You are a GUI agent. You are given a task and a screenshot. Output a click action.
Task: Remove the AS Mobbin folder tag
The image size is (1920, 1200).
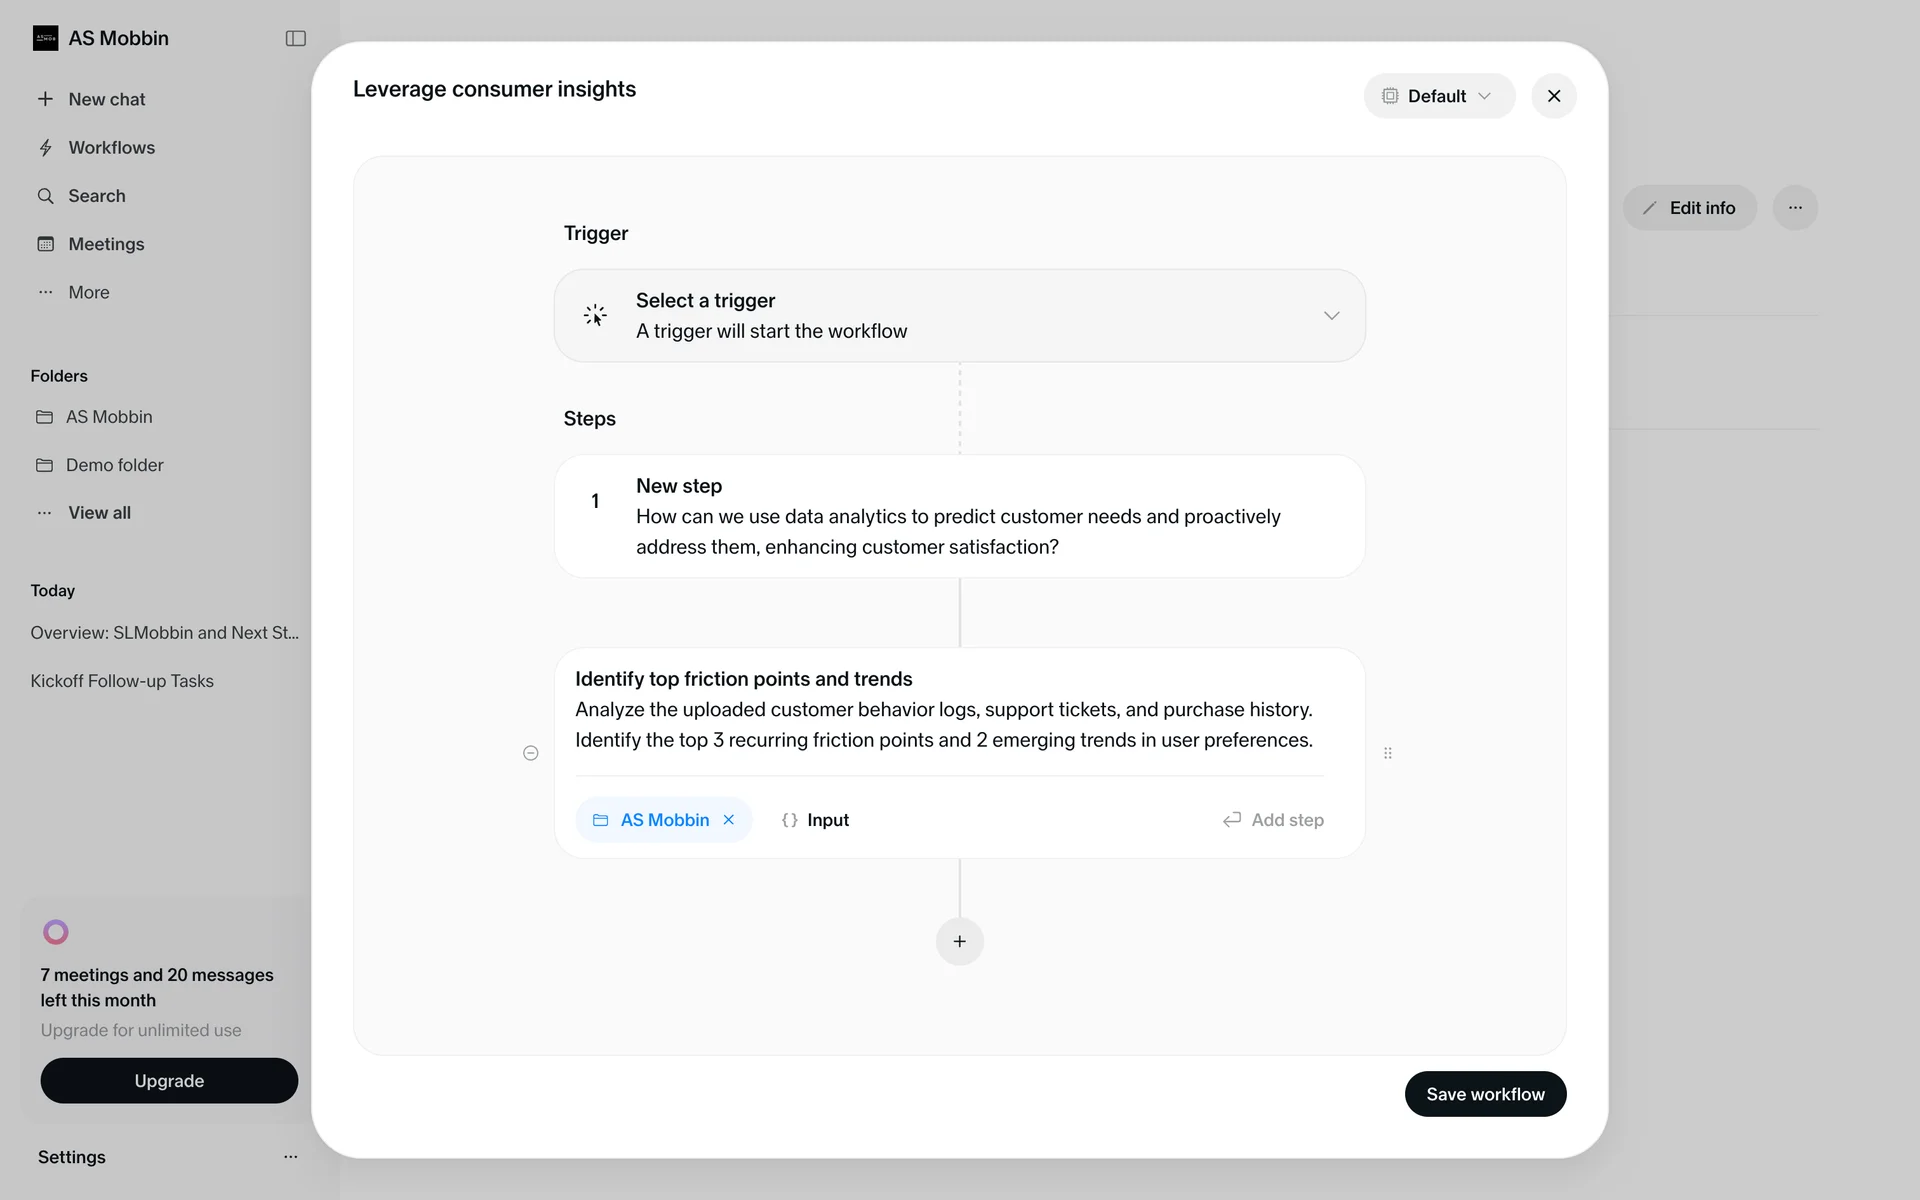point(729,820)
